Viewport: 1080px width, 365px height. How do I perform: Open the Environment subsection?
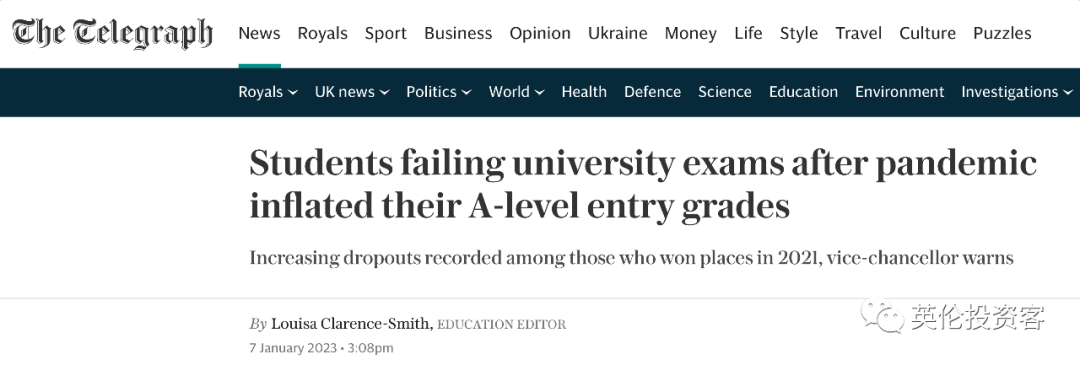(900, 92)
